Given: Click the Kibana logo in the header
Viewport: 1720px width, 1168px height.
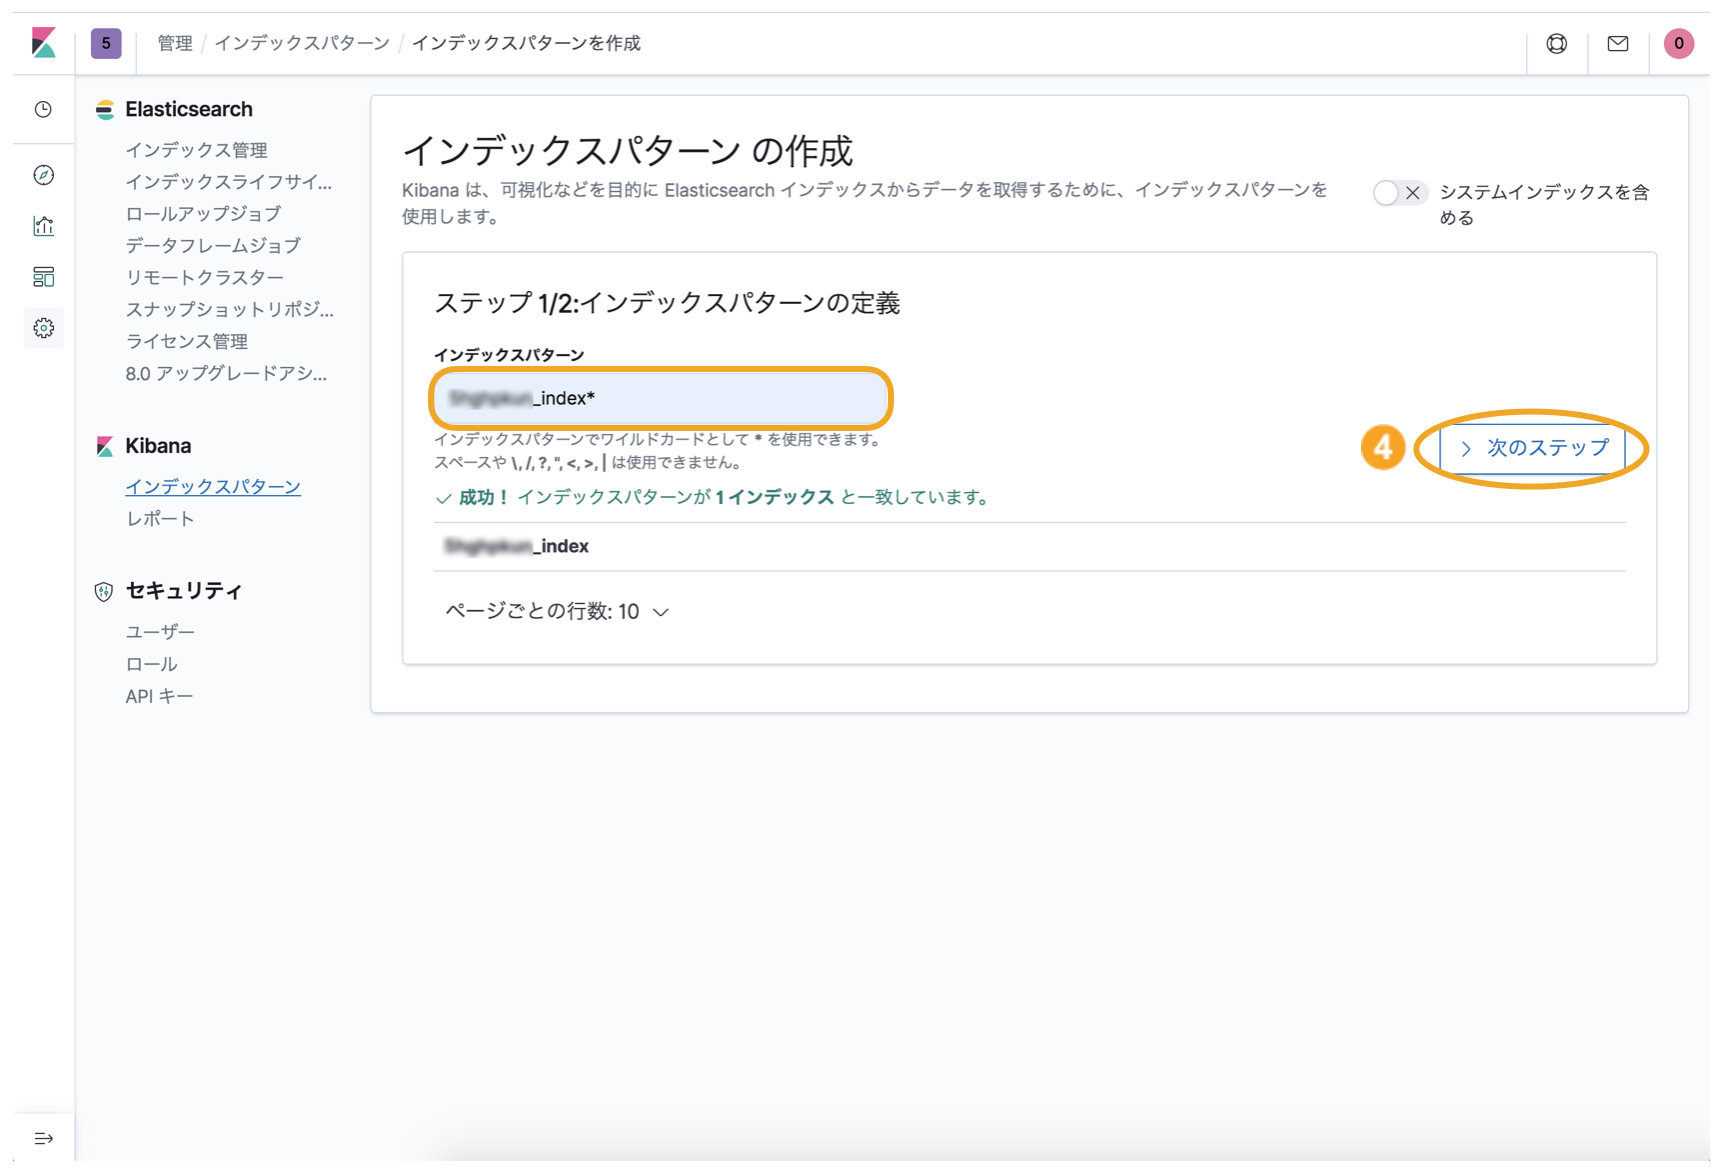Looking at the screenshot, I should (44, 43).
